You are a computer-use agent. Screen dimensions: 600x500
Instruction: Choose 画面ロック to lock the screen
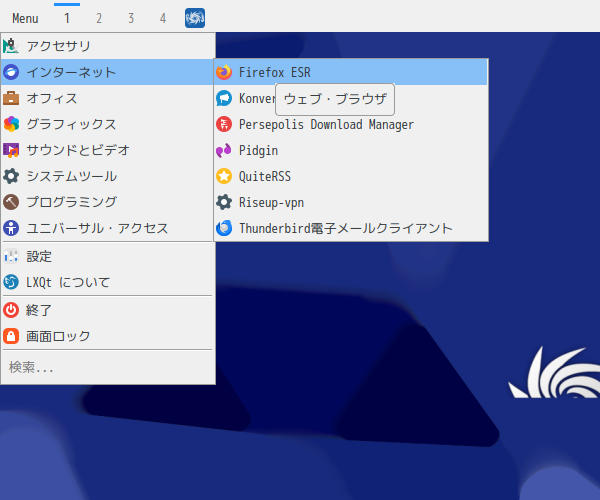point(107,336)
